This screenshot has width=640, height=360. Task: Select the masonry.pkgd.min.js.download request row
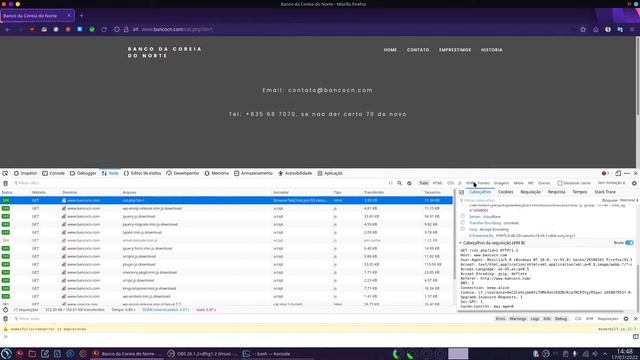227,272
